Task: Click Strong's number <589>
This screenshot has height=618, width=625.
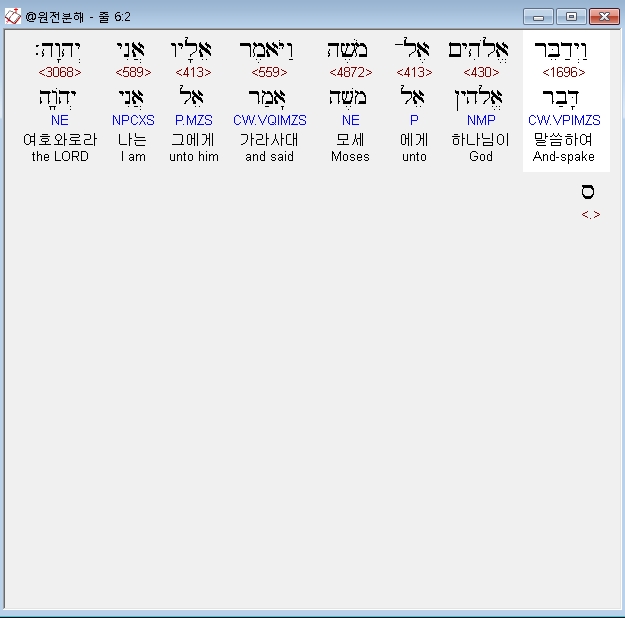Action: [133, 72]
